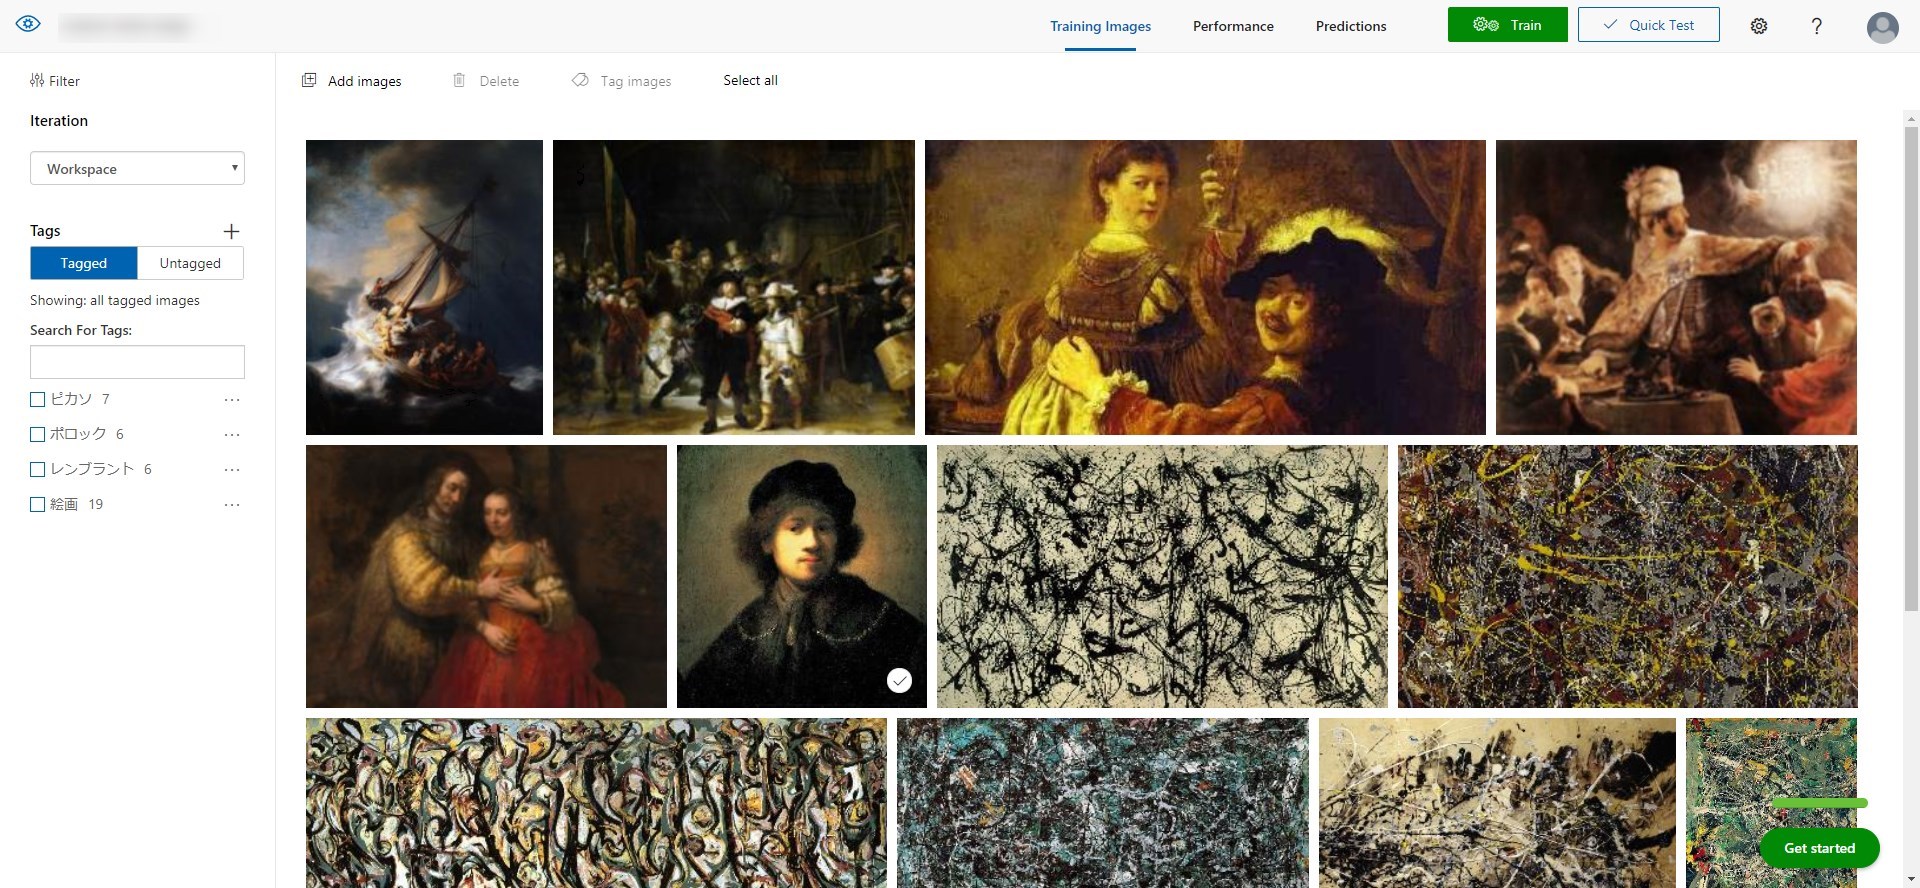Deselect the checkmark on Rembrandt portrait
Image resolution: width=1920 pixels, height=888 pixels.
point(899,680)
